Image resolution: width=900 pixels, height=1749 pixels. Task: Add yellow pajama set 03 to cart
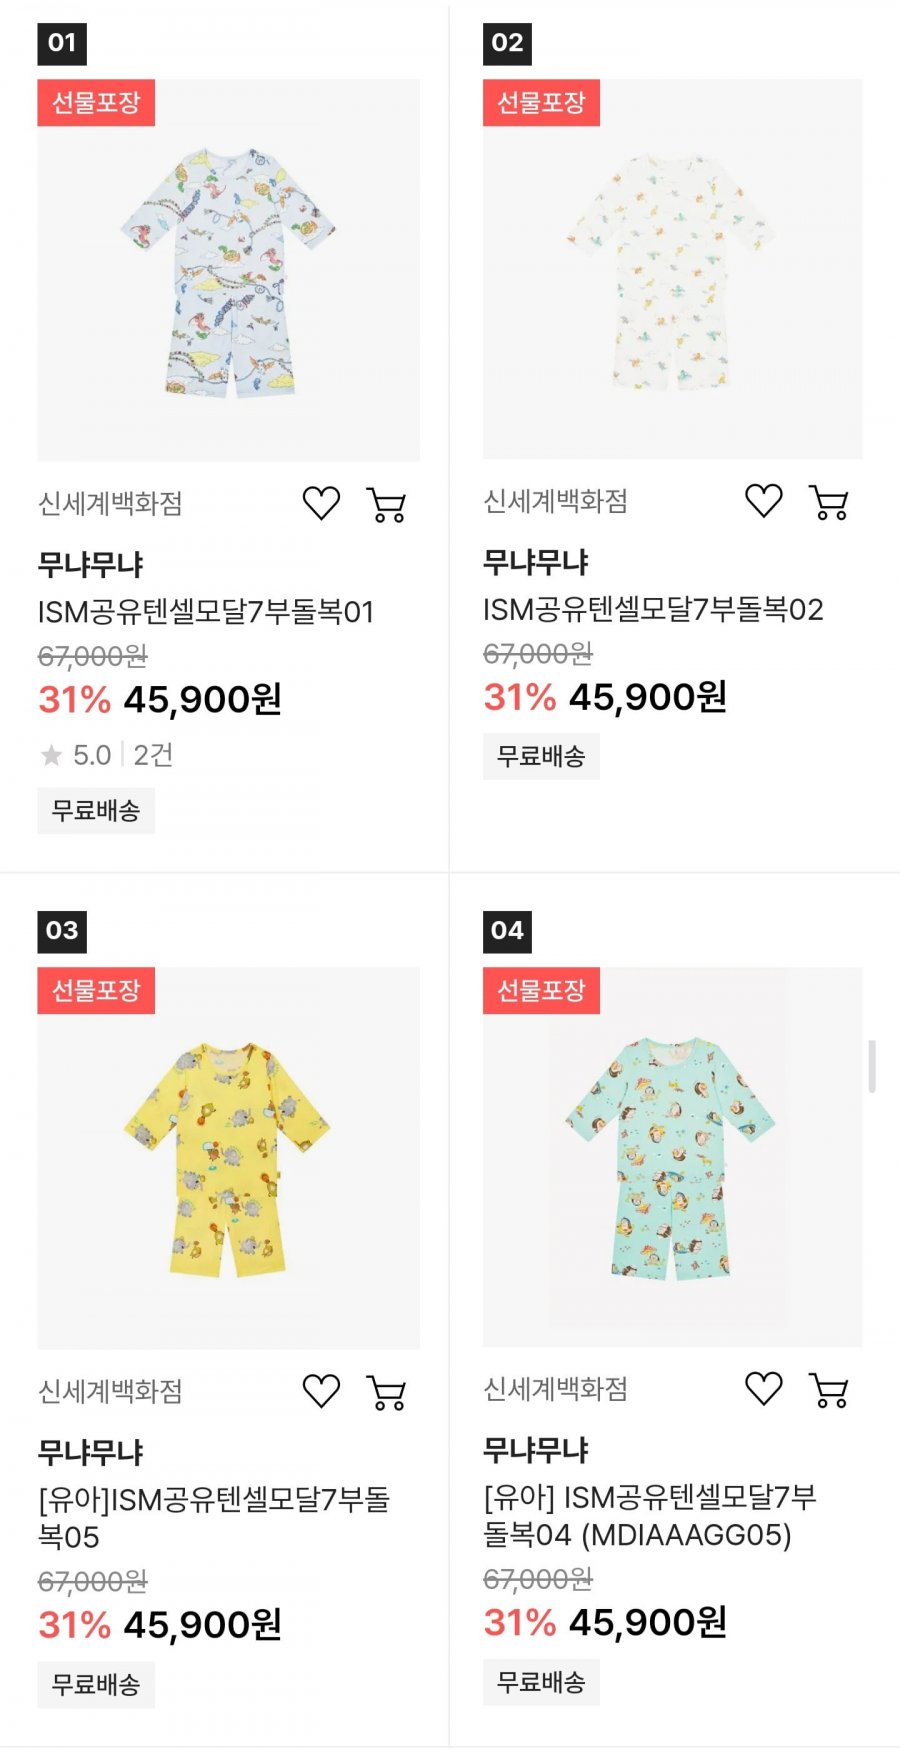(387, 1392)
